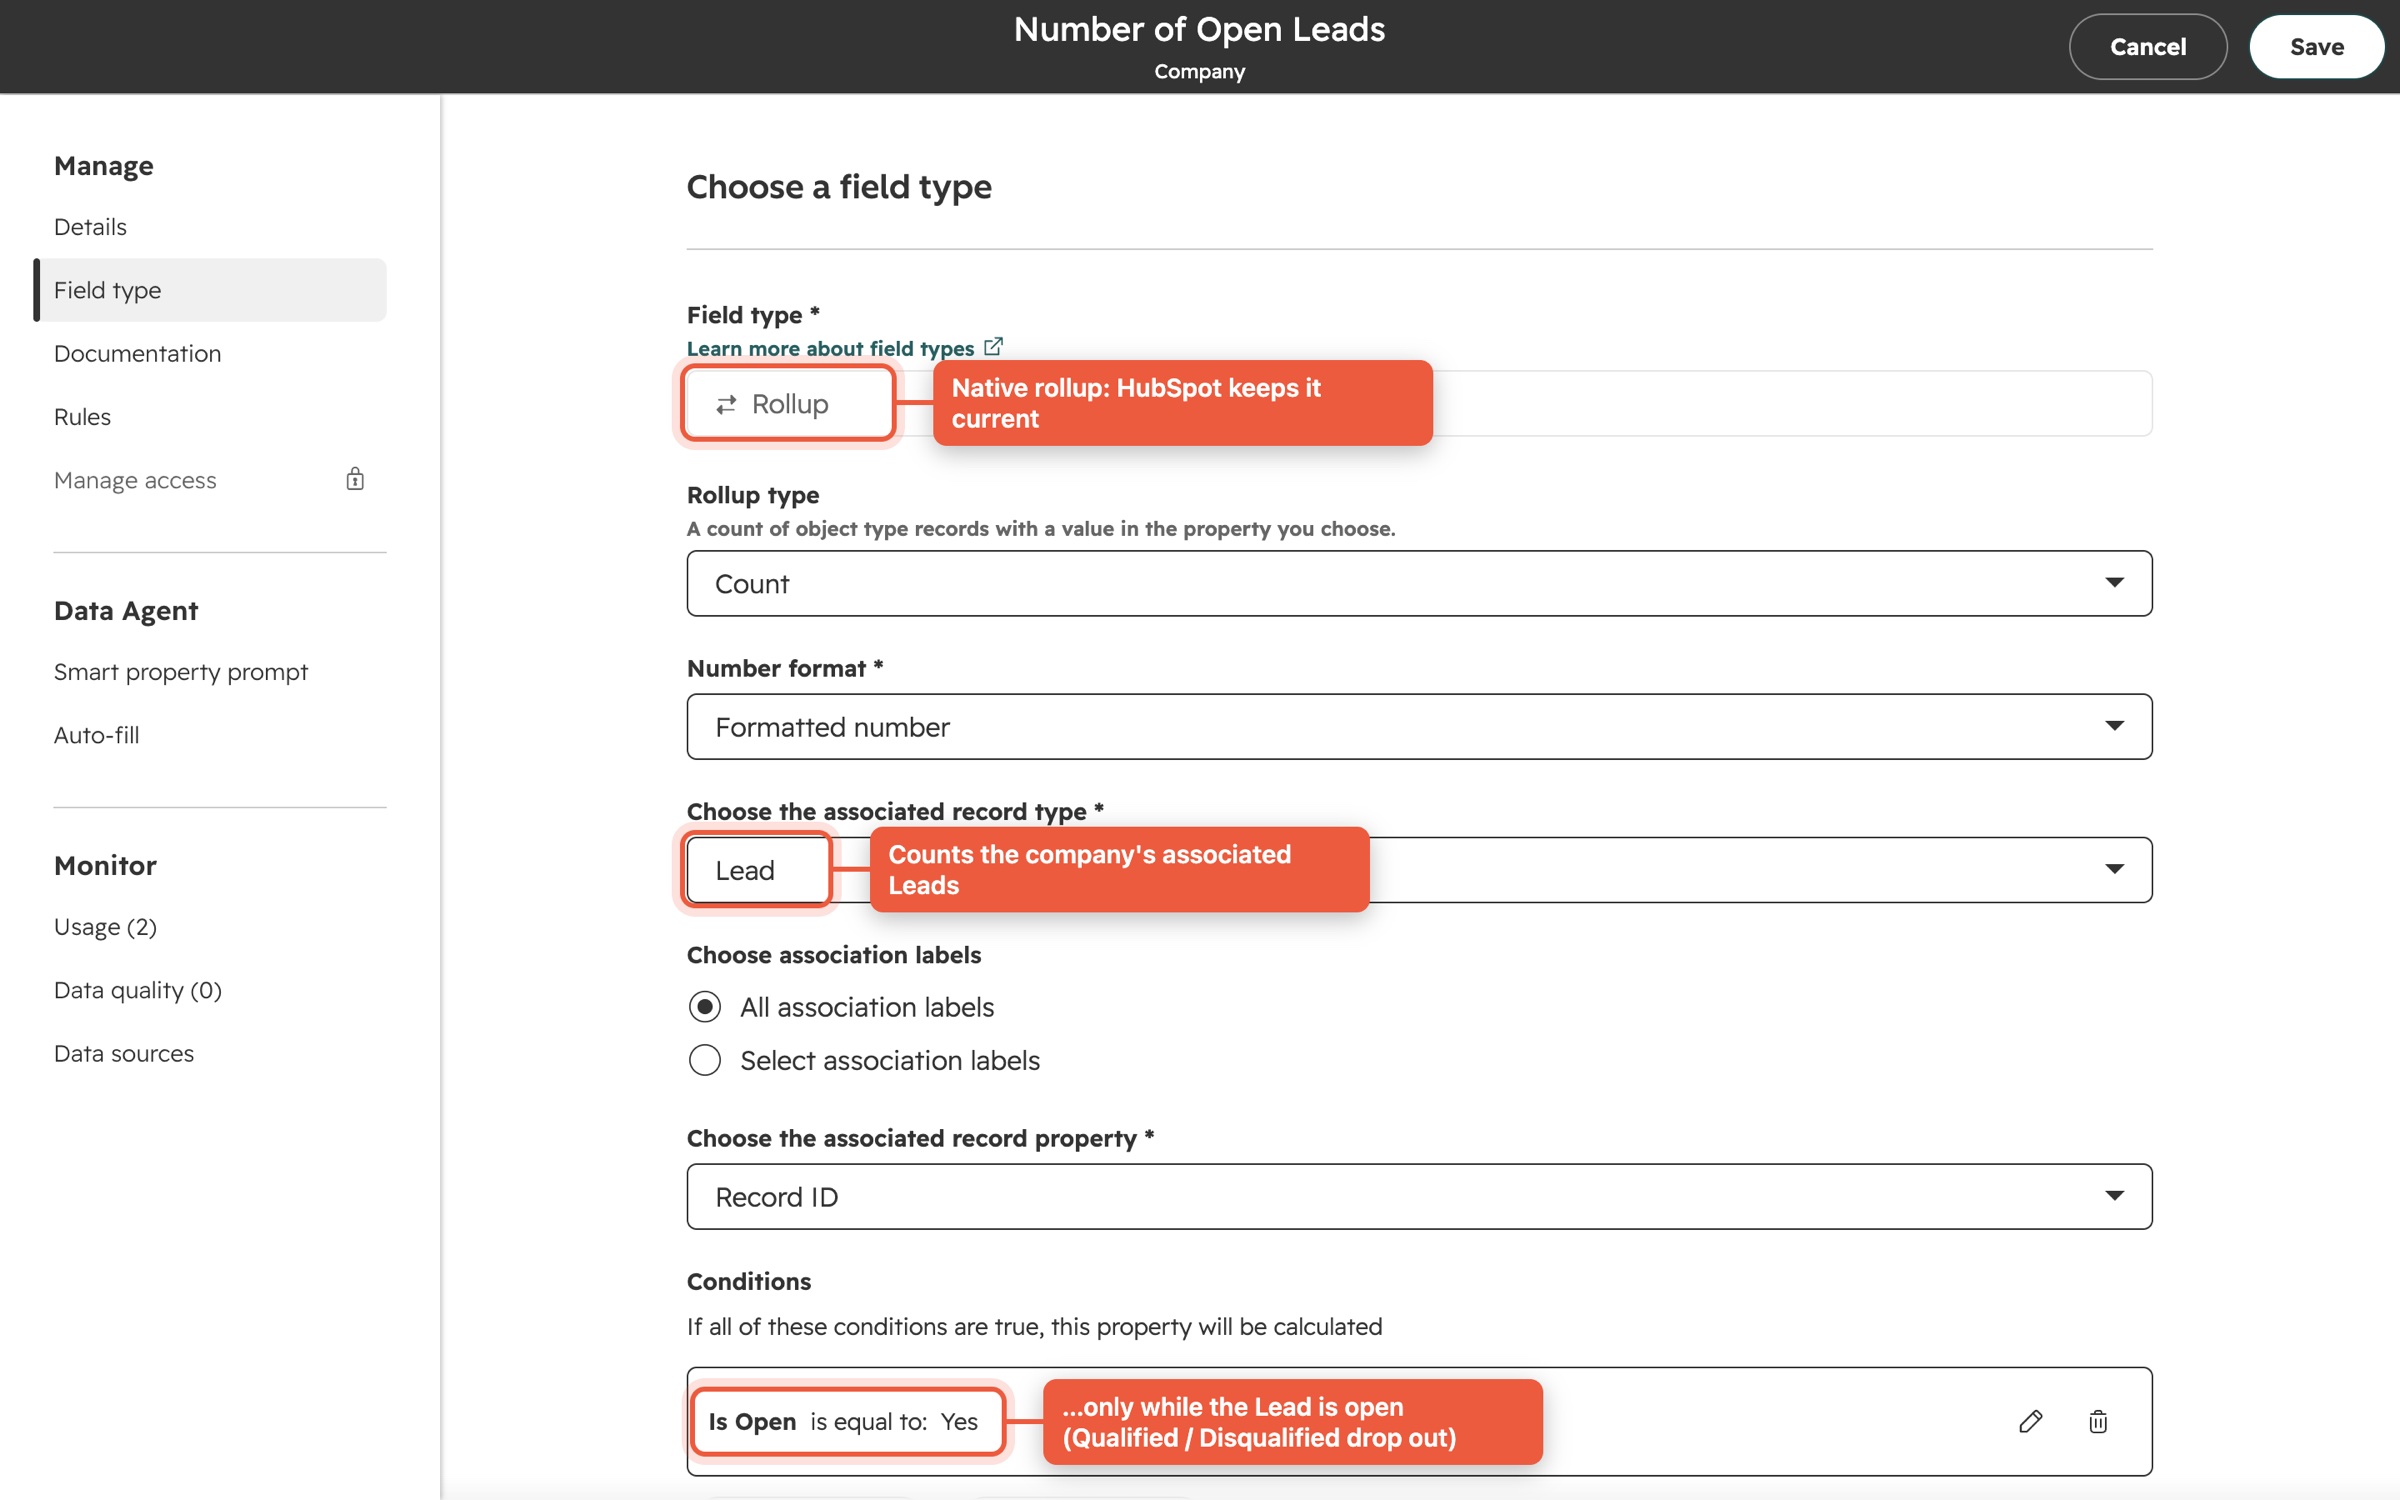This screenshot has width=2400, height=1500.
Task: Select the All association labels radio
Action: click(x=705, y=1006)
